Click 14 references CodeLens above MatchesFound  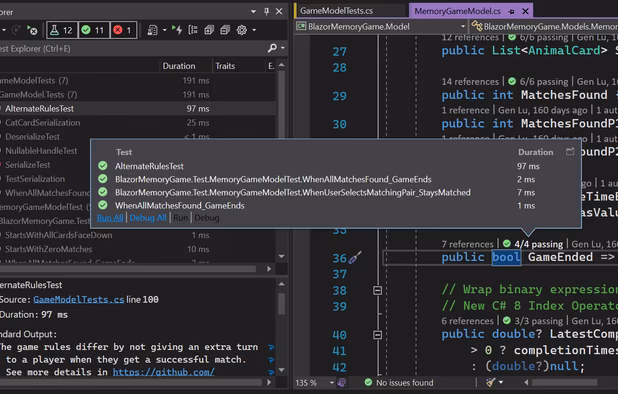coord(470,82)
